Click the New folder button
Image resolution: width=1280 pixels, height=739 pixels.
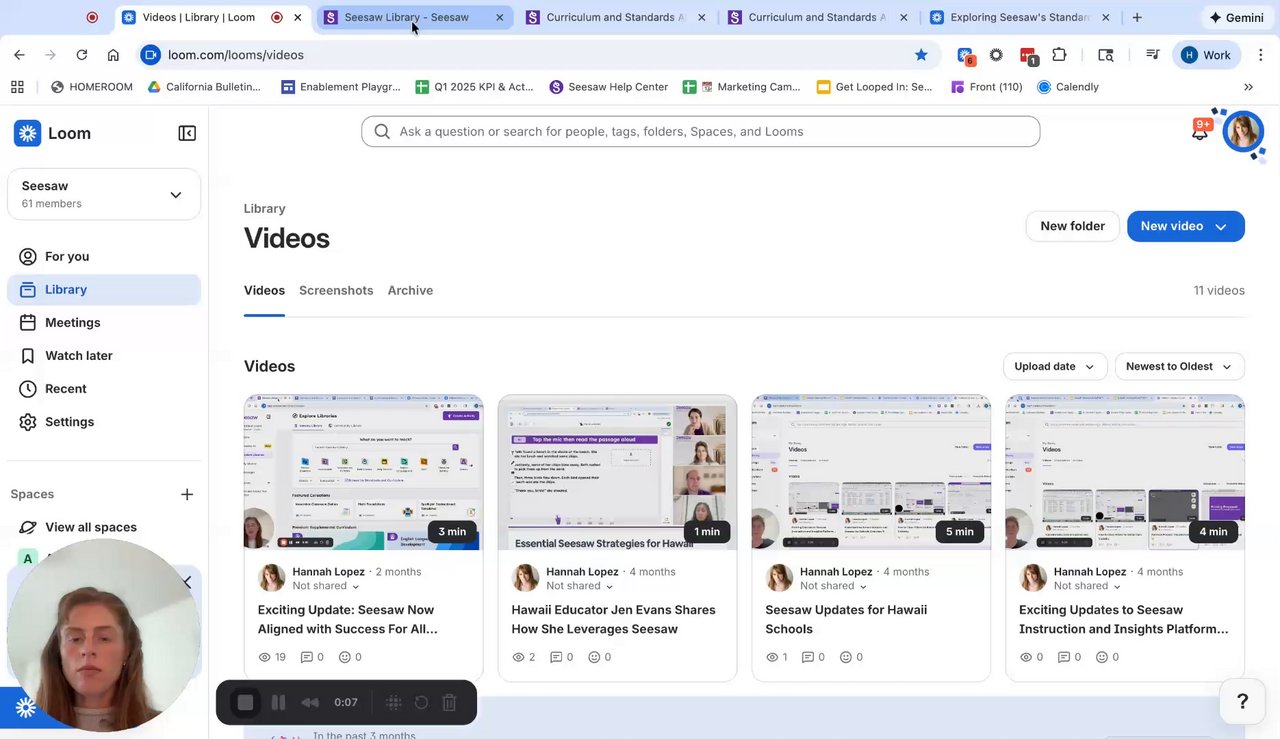1072,226
